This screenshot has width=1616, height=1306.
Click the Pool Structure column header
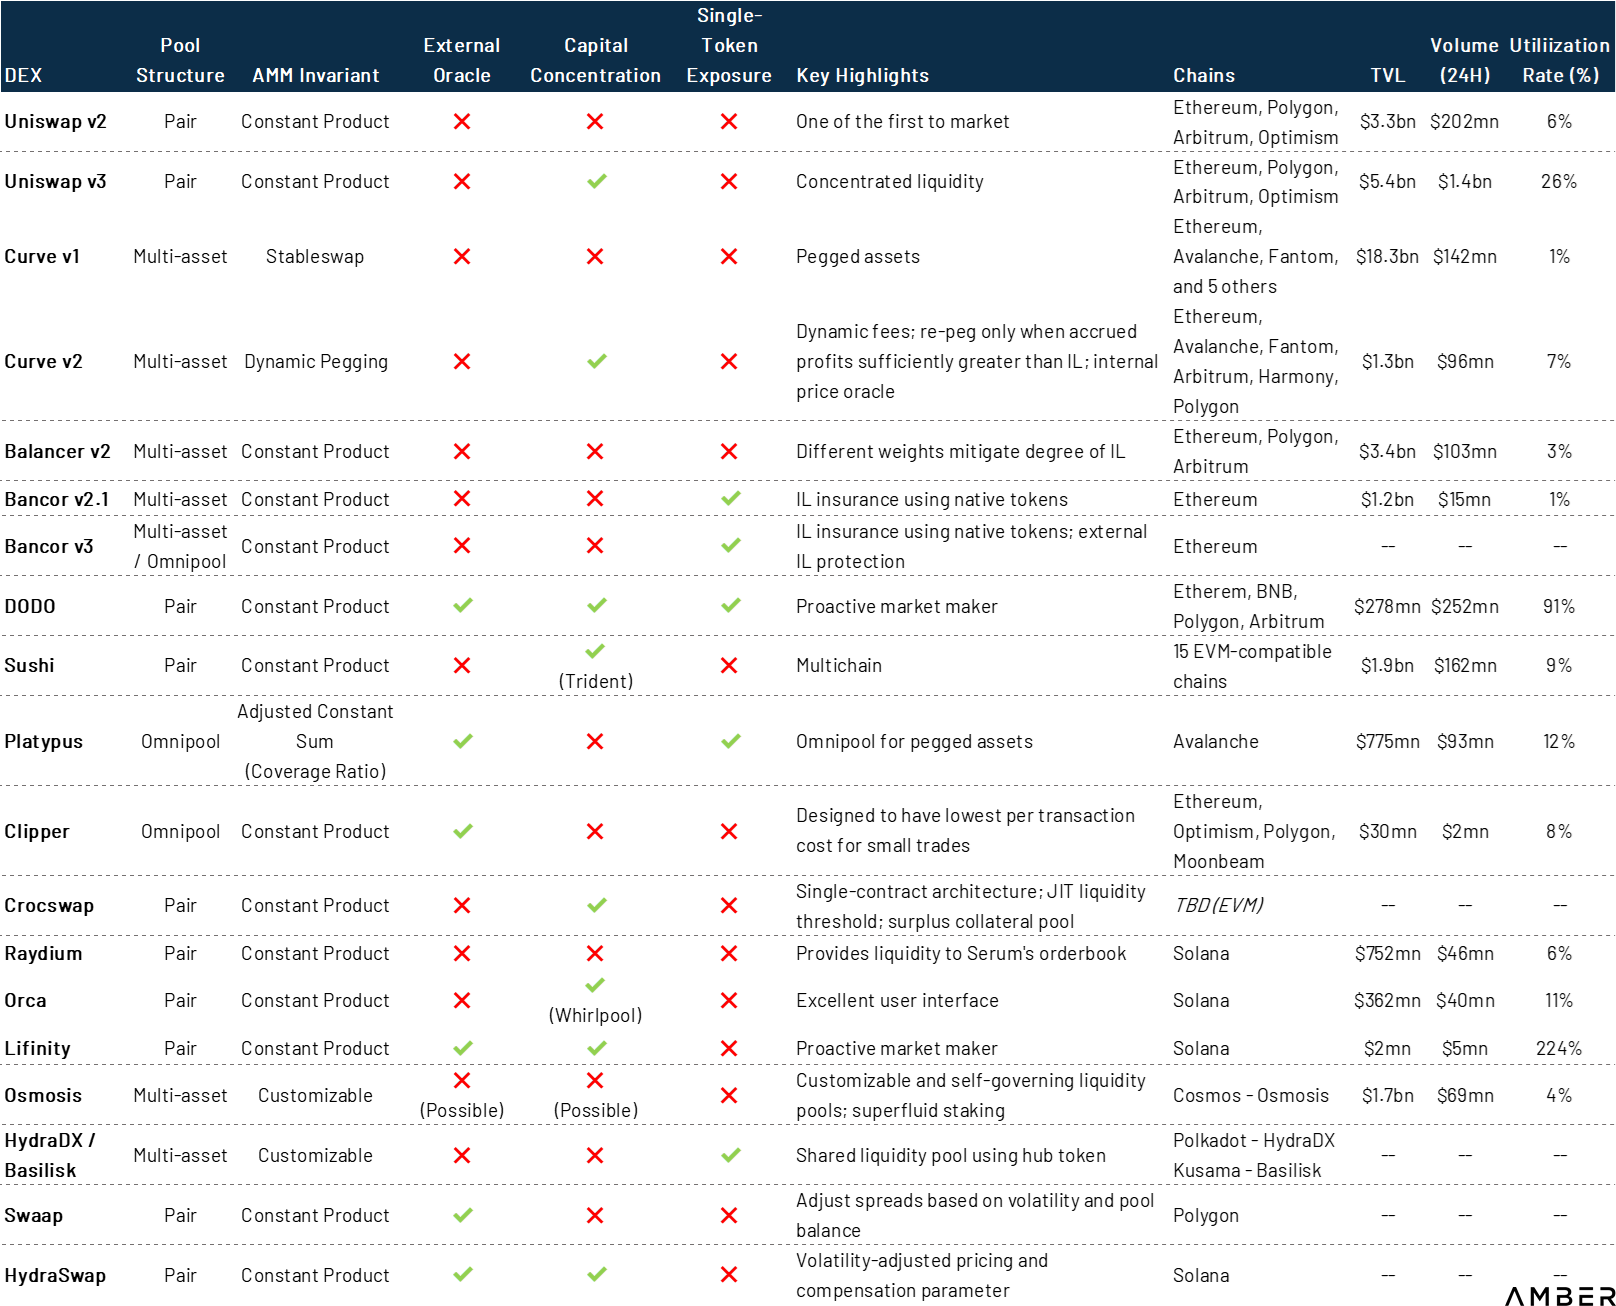[180, 60]
